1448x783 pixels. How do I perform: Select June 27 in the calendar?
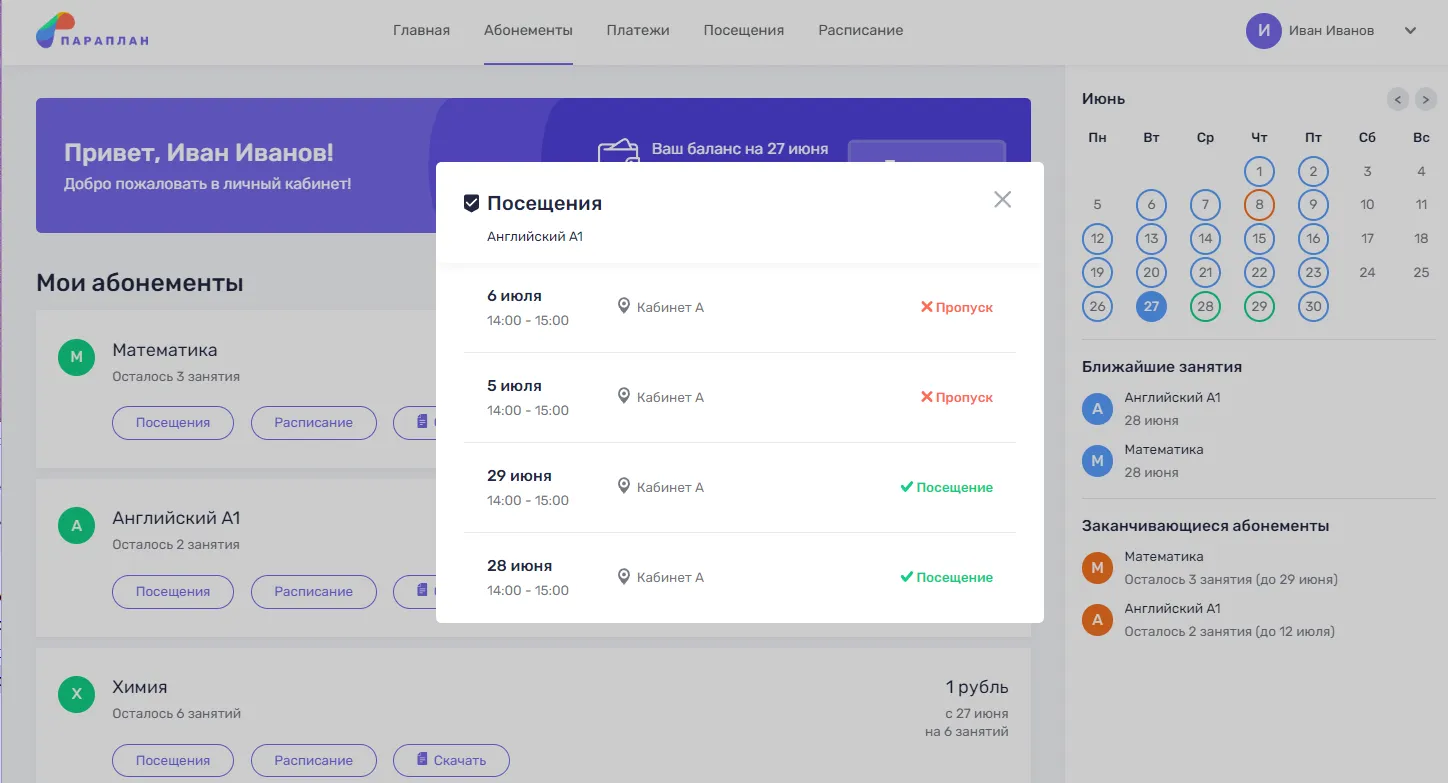pos(1151,306)
